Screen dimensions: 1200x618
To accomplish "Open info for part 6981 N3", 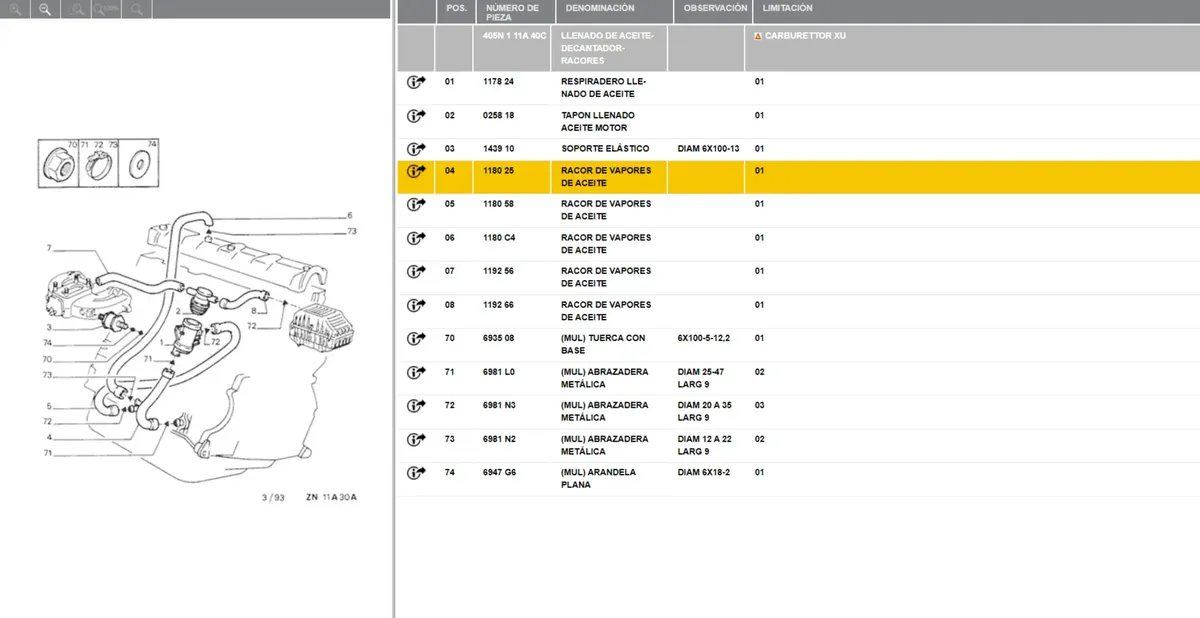I will click(416, 405).
